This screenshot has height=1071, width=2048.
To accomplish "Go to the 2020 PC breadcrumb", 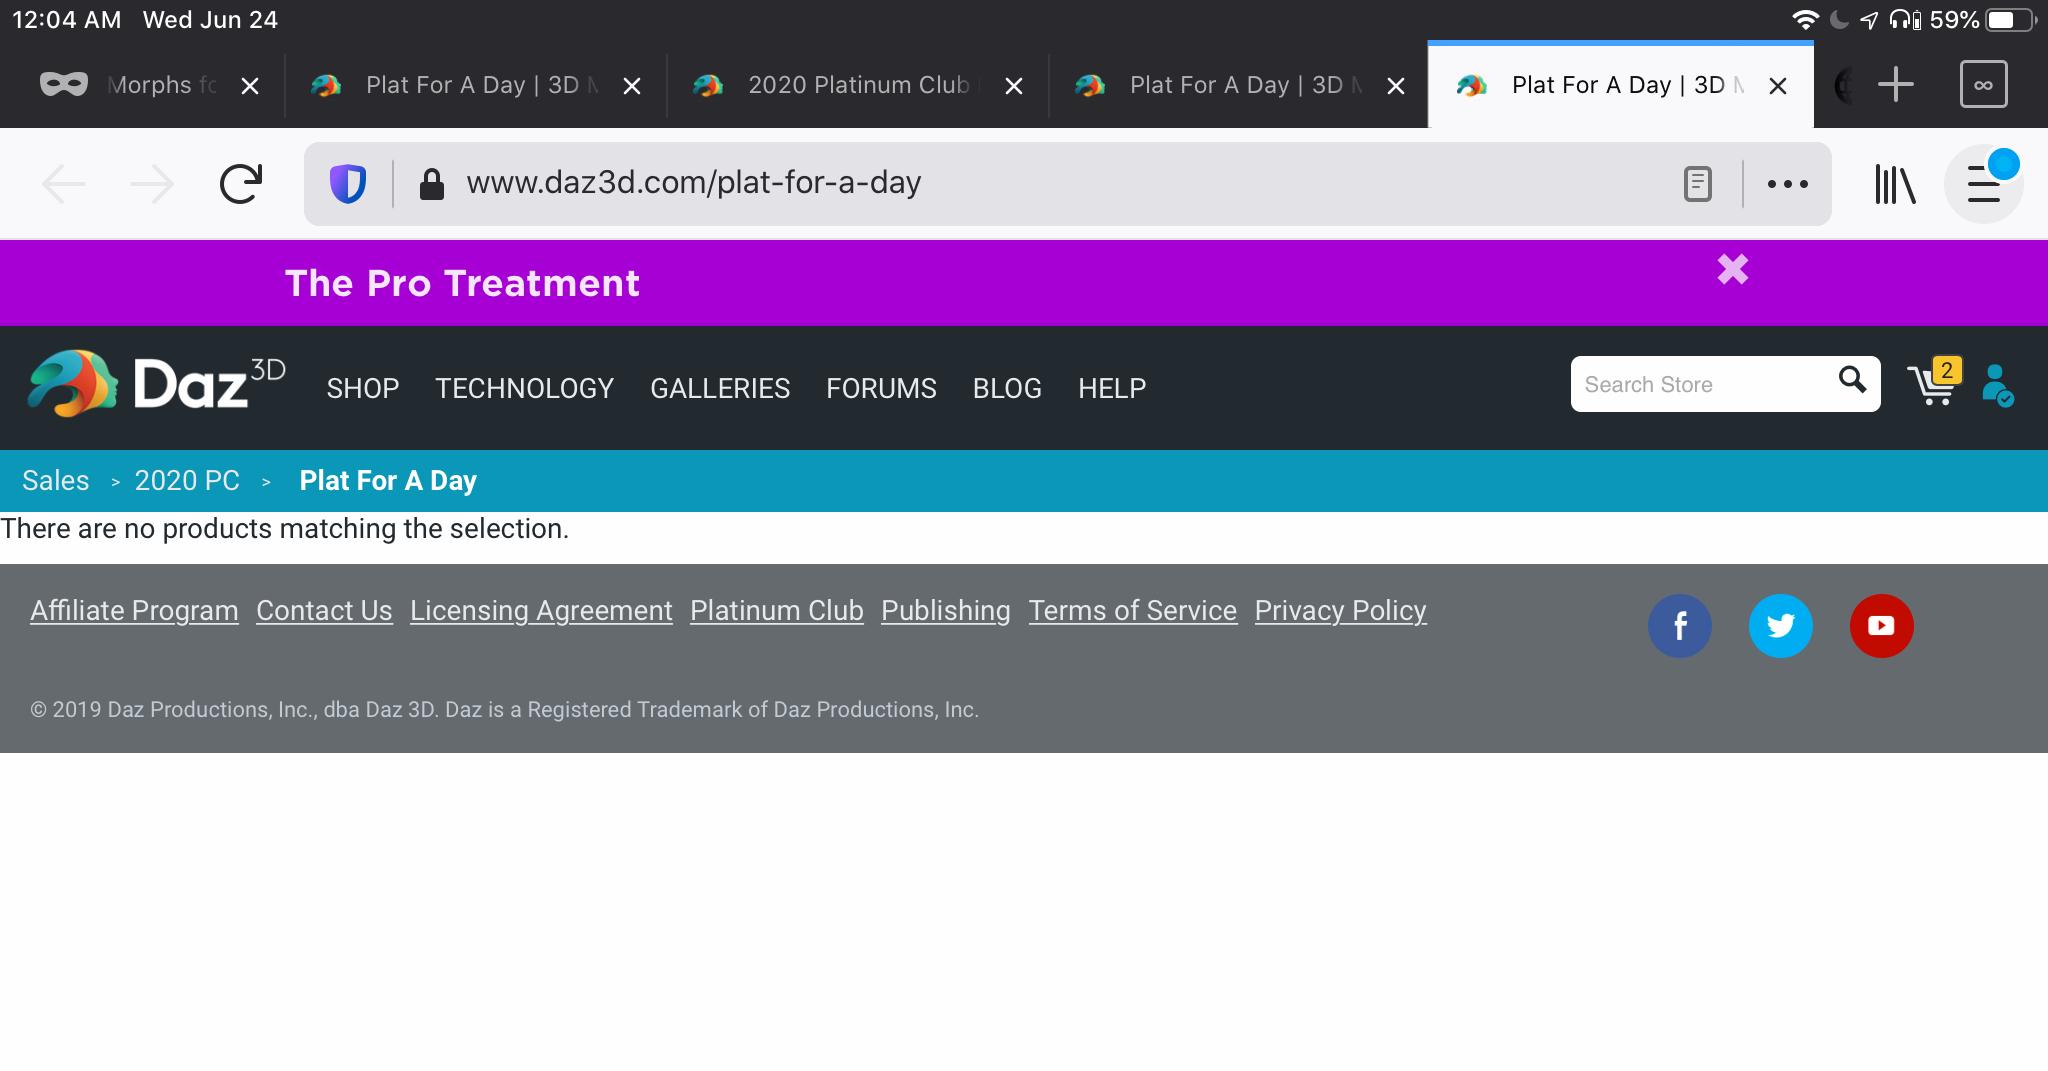I will [x=187, y=481].
